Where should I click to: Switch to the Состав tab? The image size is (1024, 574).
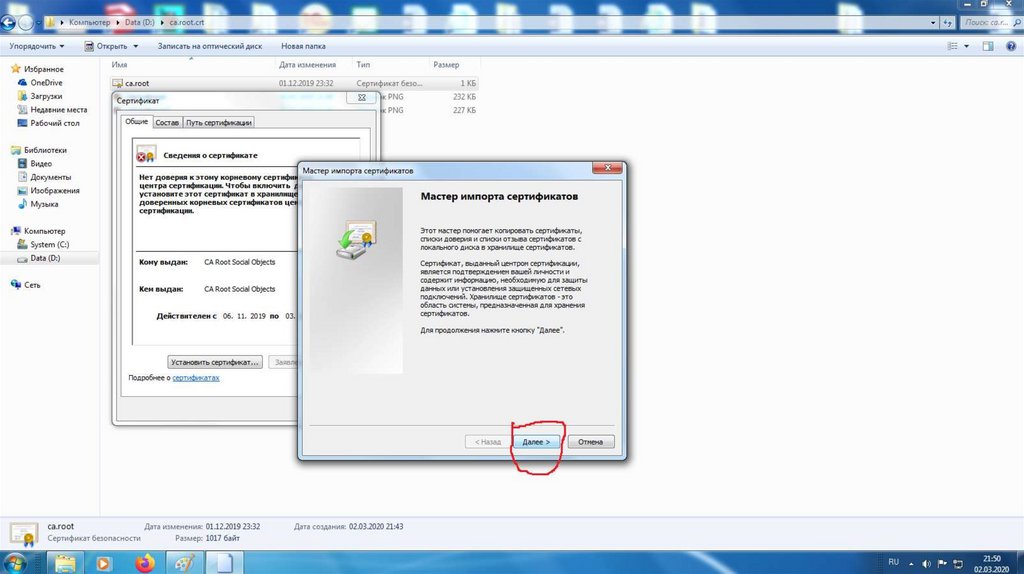(167, 122)
